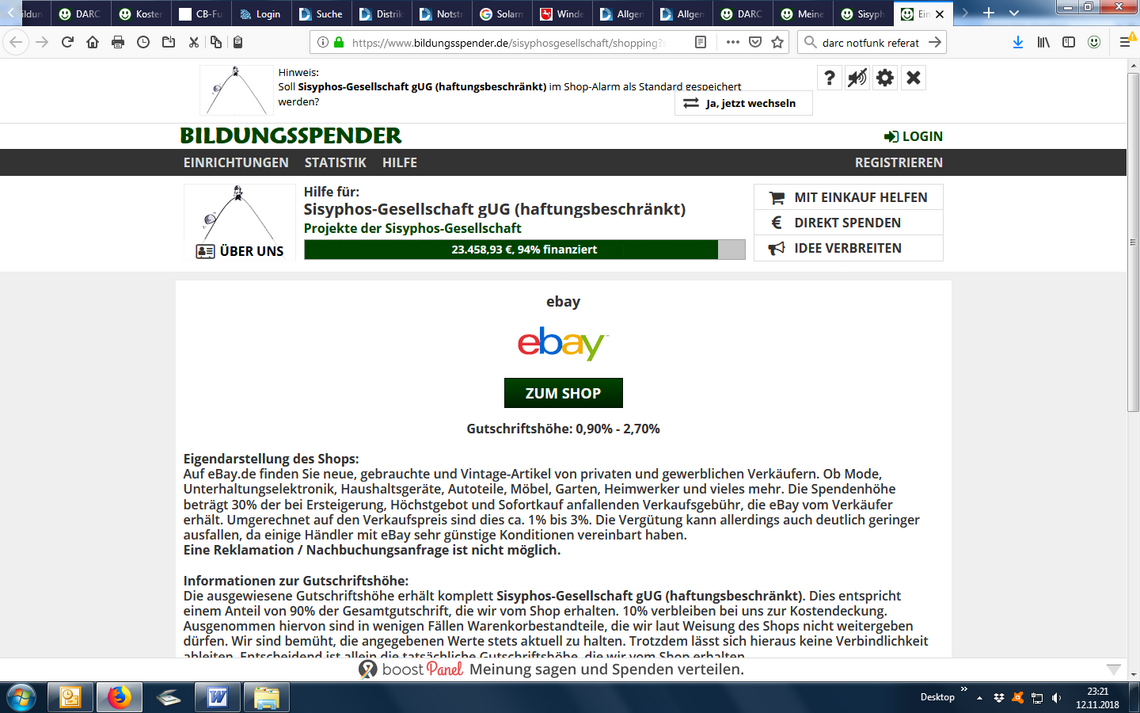Open the EINRICHTUNGEN menu
Image resolution: width=1140 pixels, height=713 pixels.
pyautogui.click(x=236, y=163)
